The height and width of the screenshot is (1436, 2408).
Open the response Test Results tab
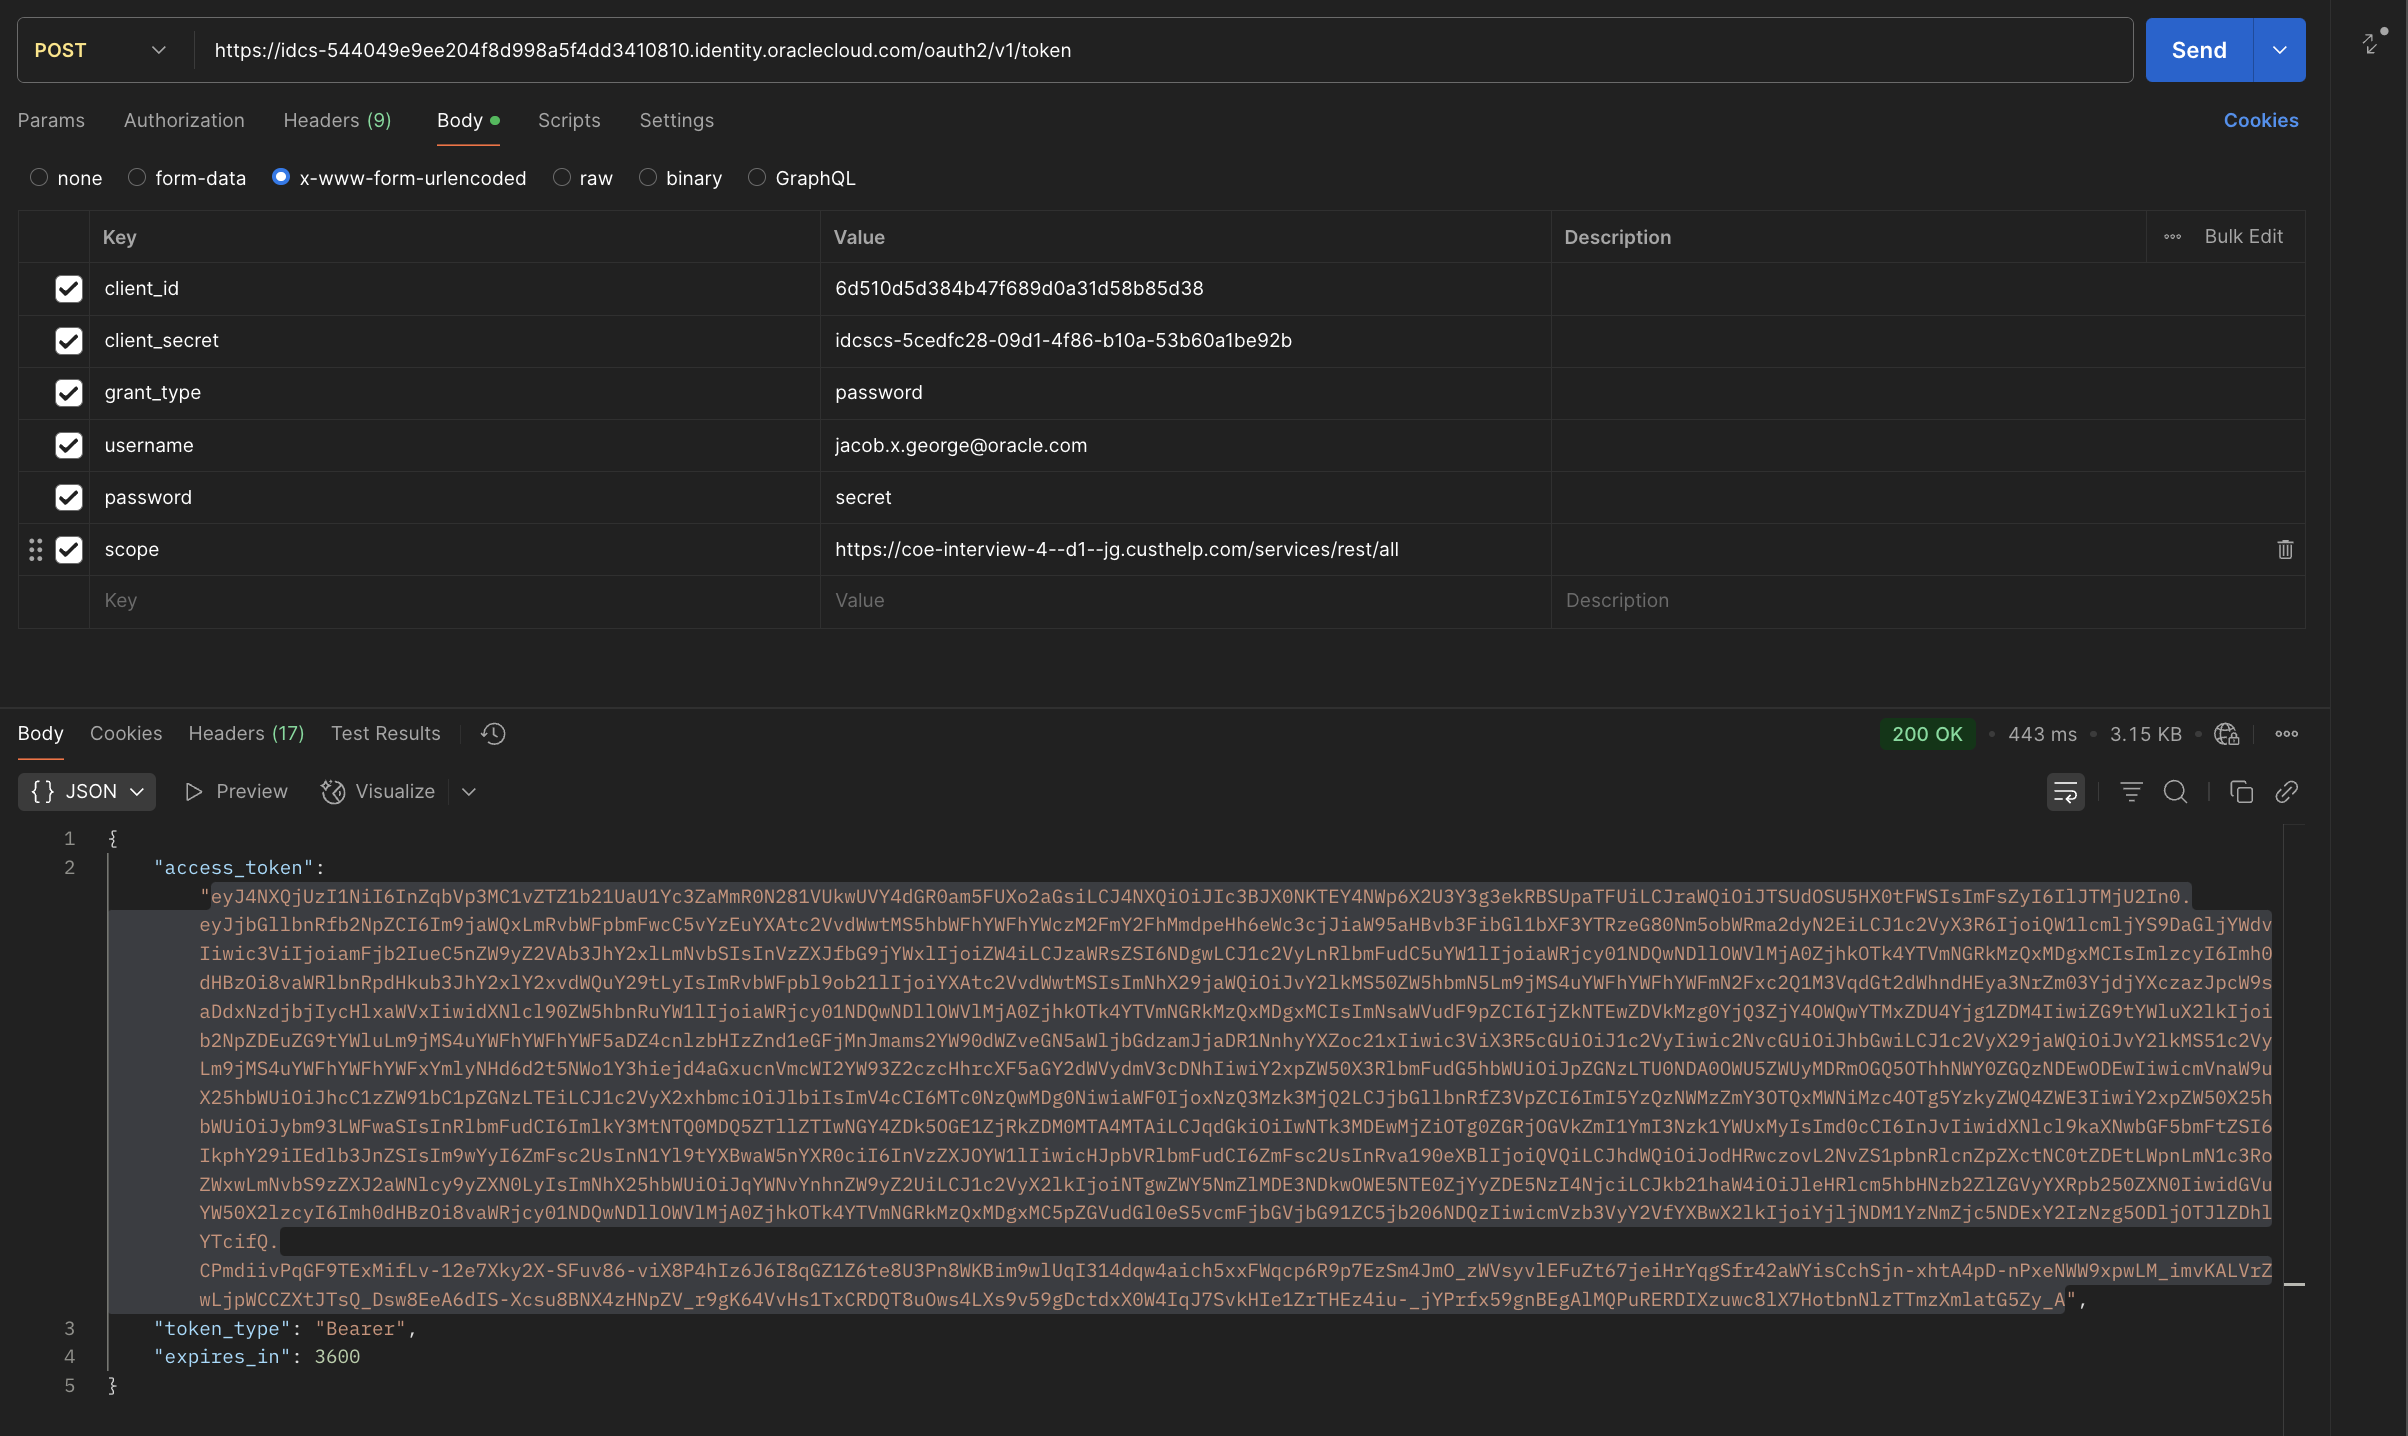(385, 734)
